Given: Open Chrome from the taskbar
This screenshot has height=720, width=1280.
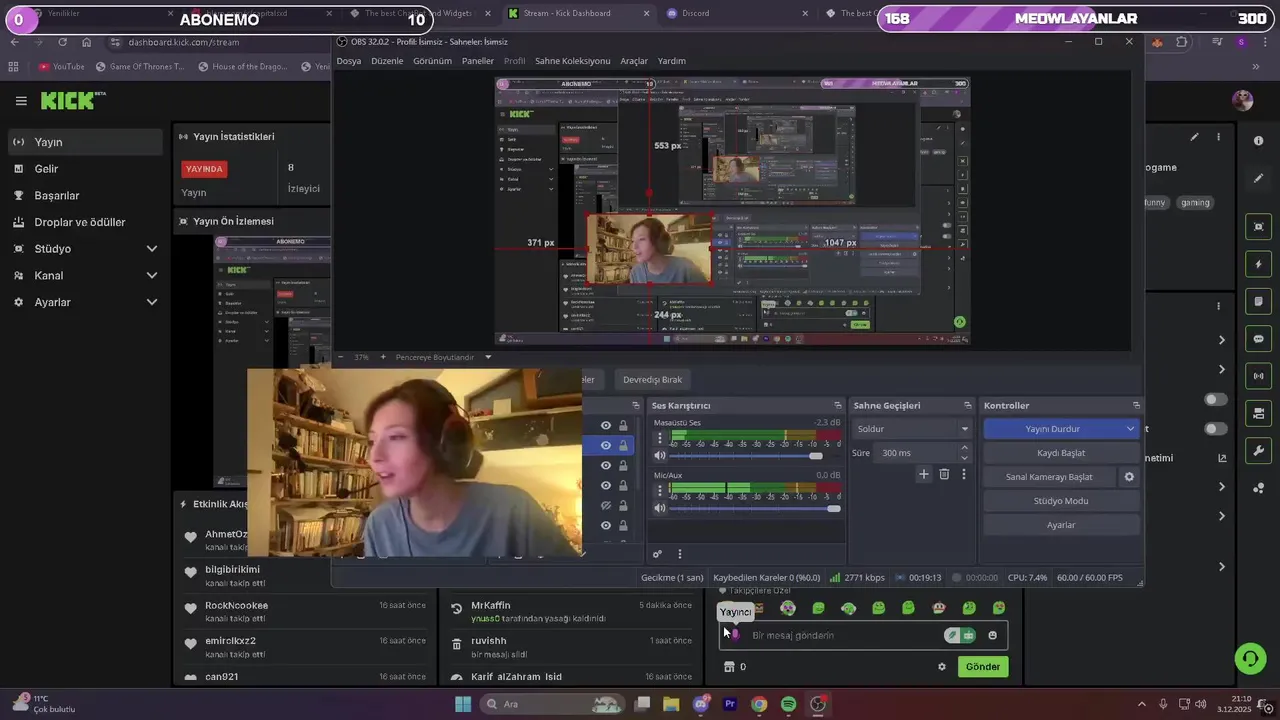Looking at the screenshot, I should [759, 704].
